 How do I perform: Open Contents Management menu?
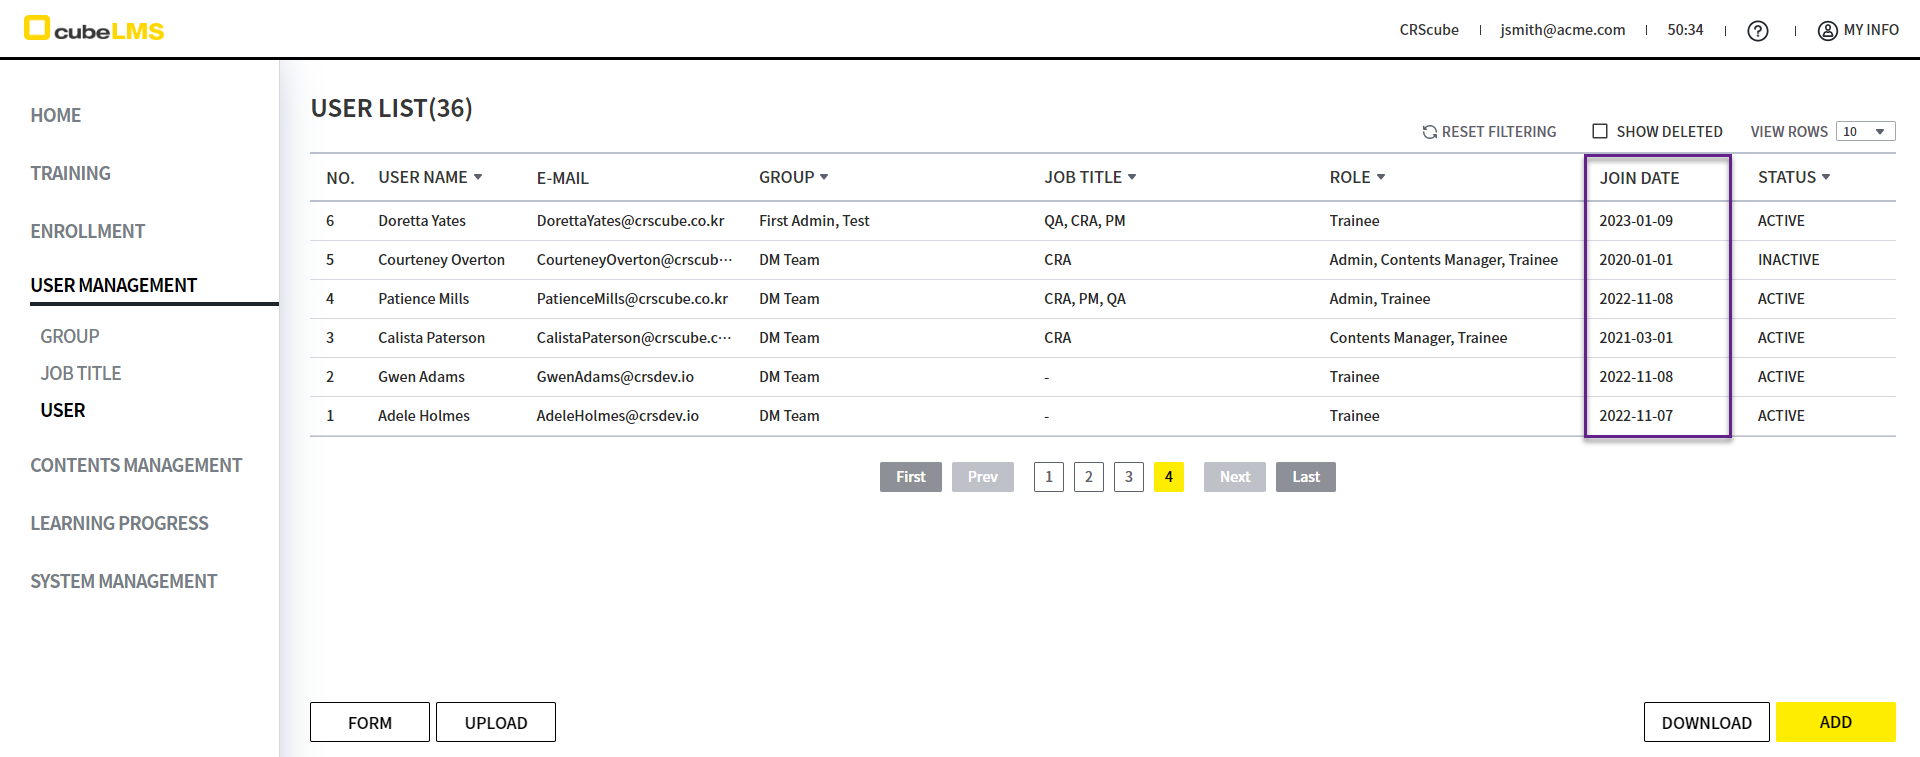[136, 465]
